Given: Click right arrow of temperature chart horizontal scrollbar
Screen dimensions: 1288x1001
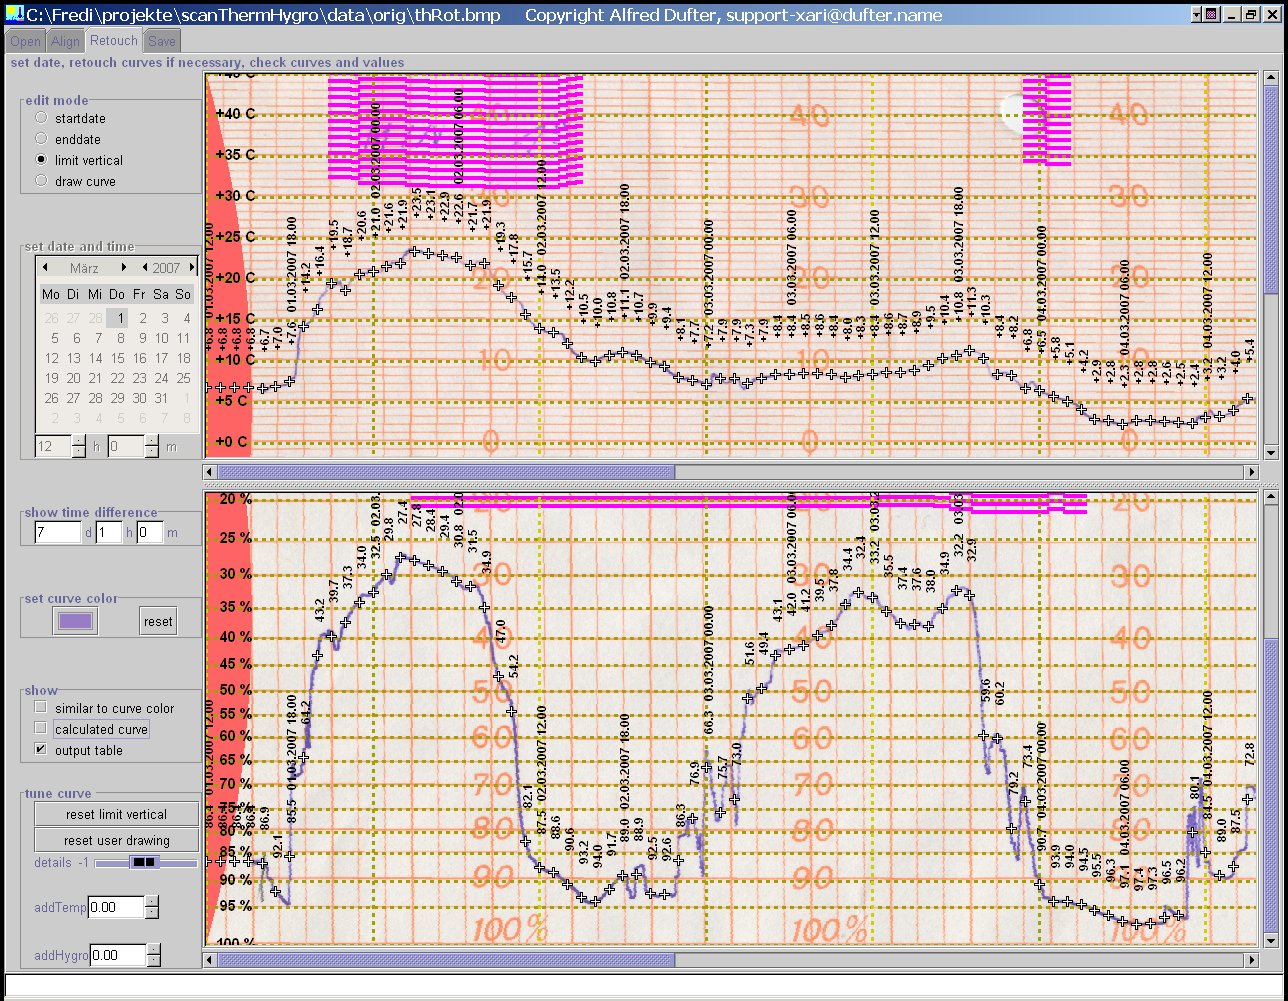Looking at the screenshot, I should (x=1251, y=472).
